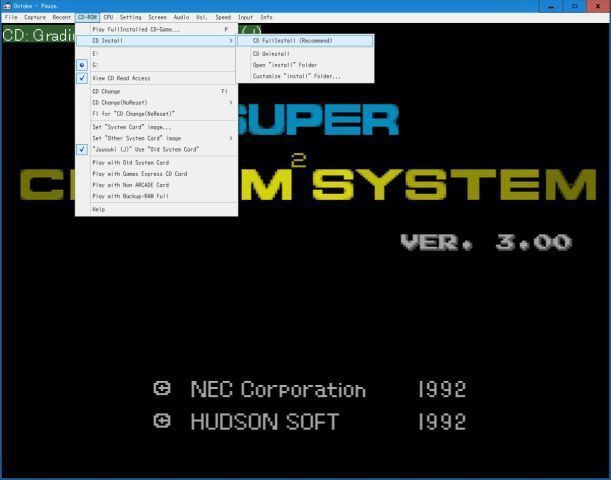Open the CPU menu
611x480 pixels.
click(x=108, y=17)
